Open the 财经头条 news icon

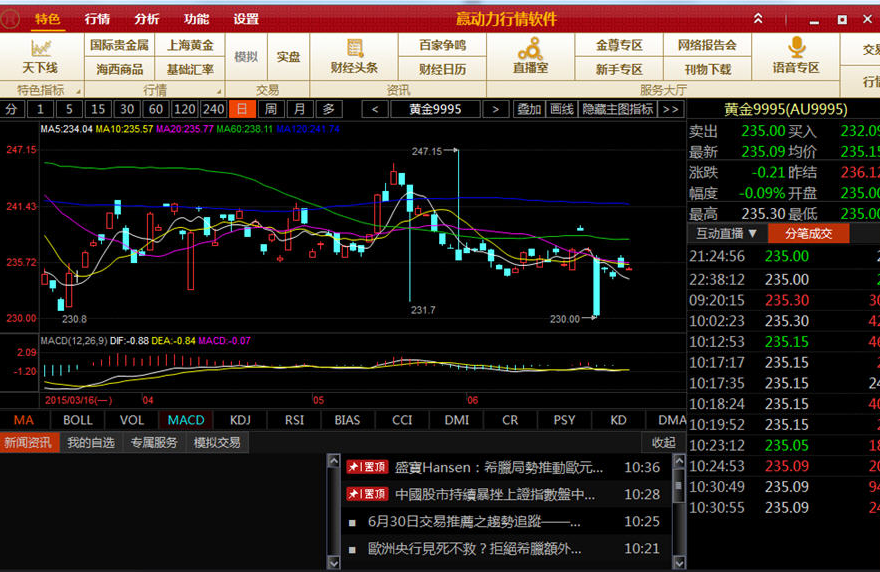[354, 56]
